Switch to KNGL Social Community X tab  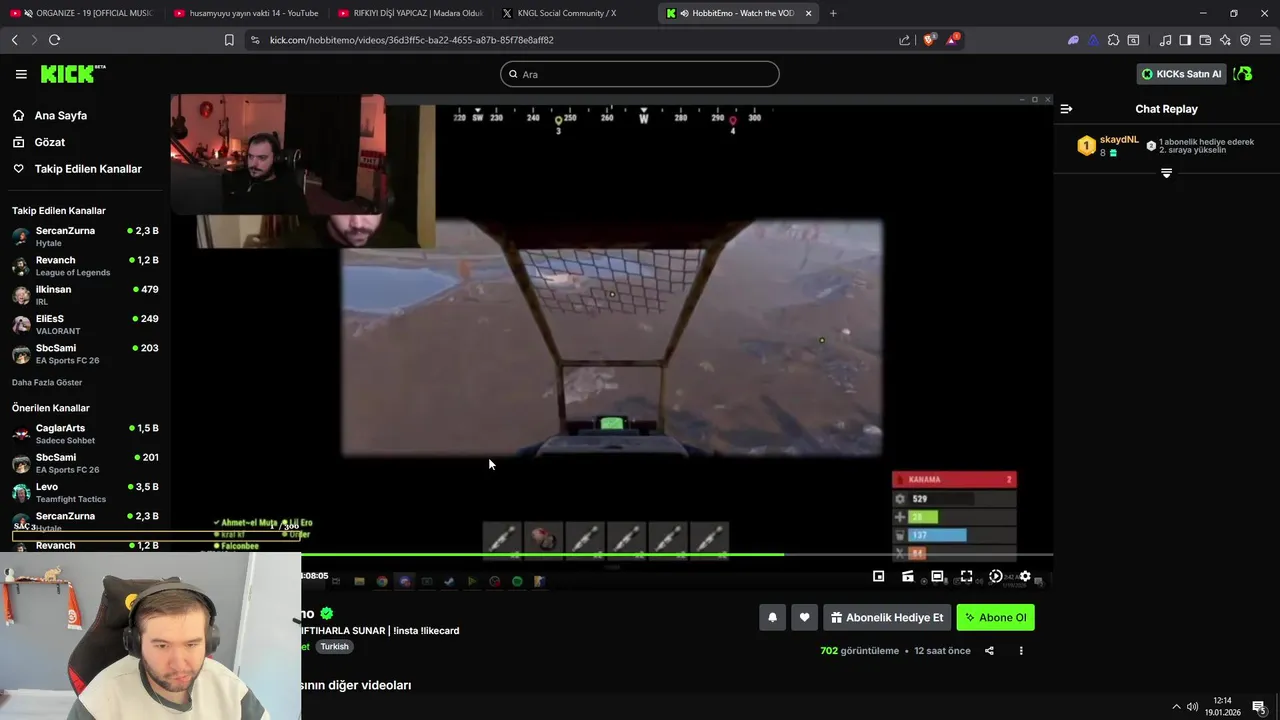(x=574, y=13)
